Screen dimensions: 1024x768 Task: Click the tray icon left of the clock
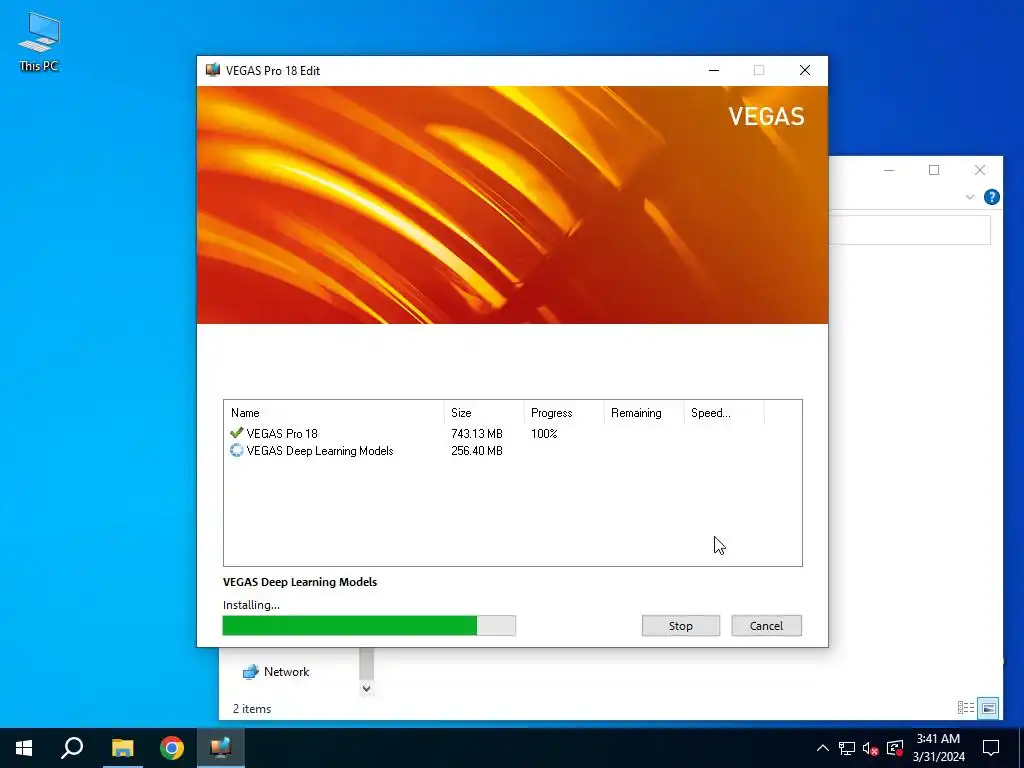coord(895,748)
